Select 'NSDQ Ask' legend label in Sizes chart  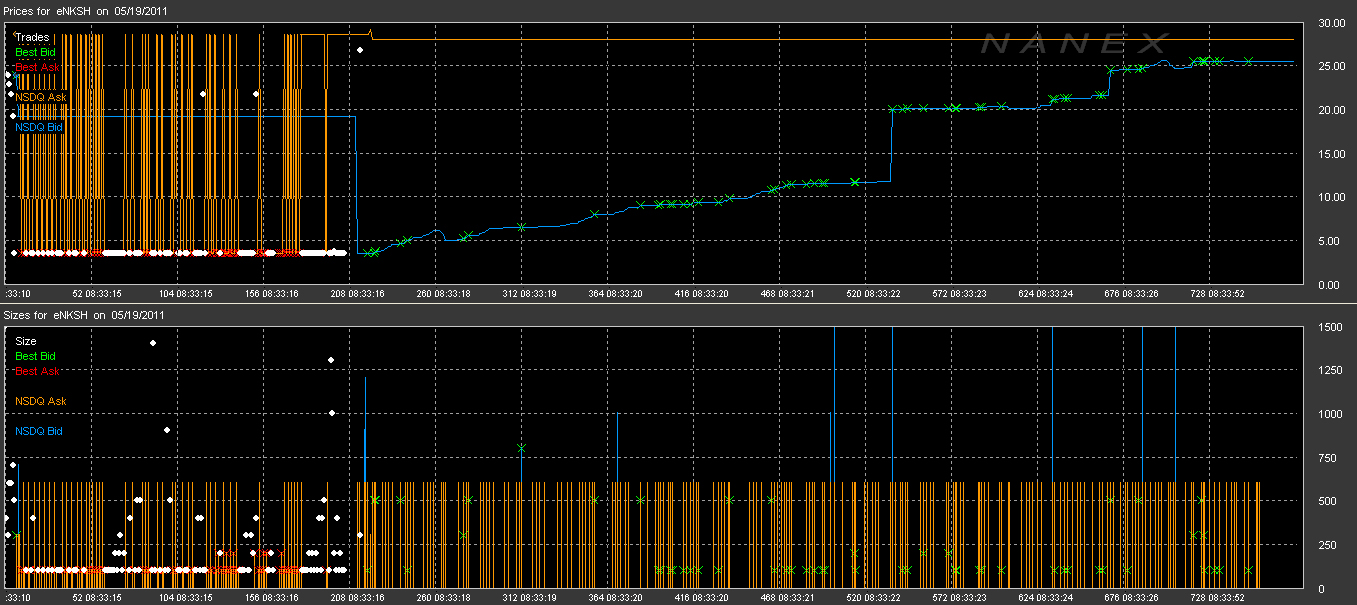click(40, 401)
